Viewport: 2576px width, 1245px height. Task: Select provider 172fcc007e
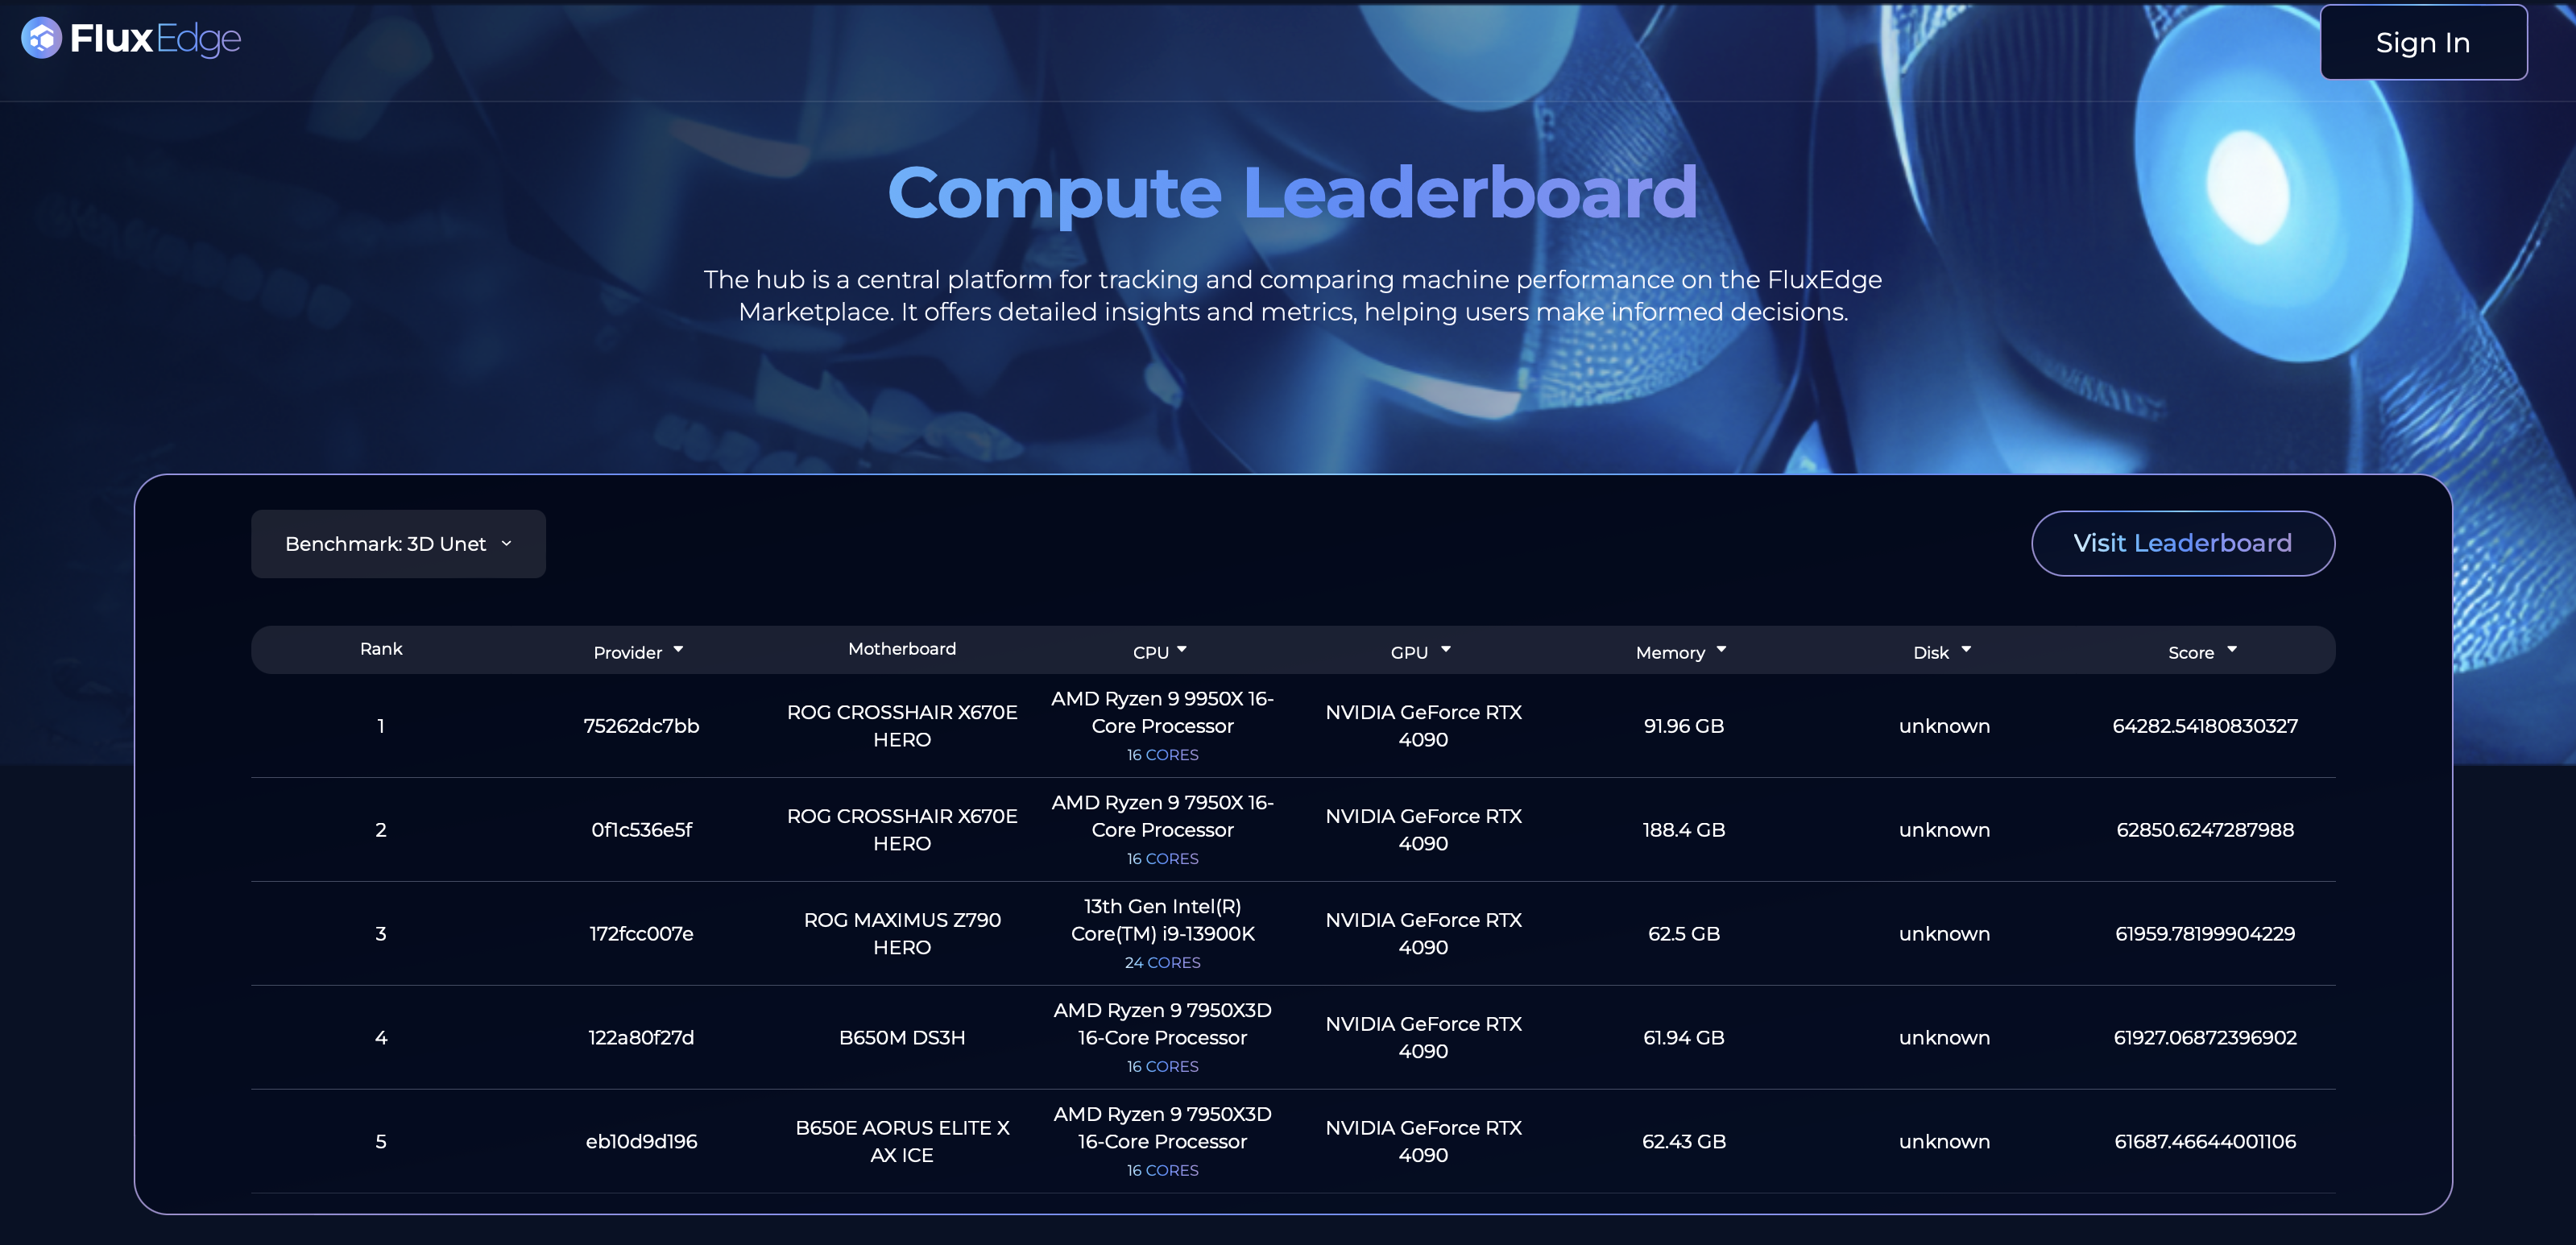(641, 934)
